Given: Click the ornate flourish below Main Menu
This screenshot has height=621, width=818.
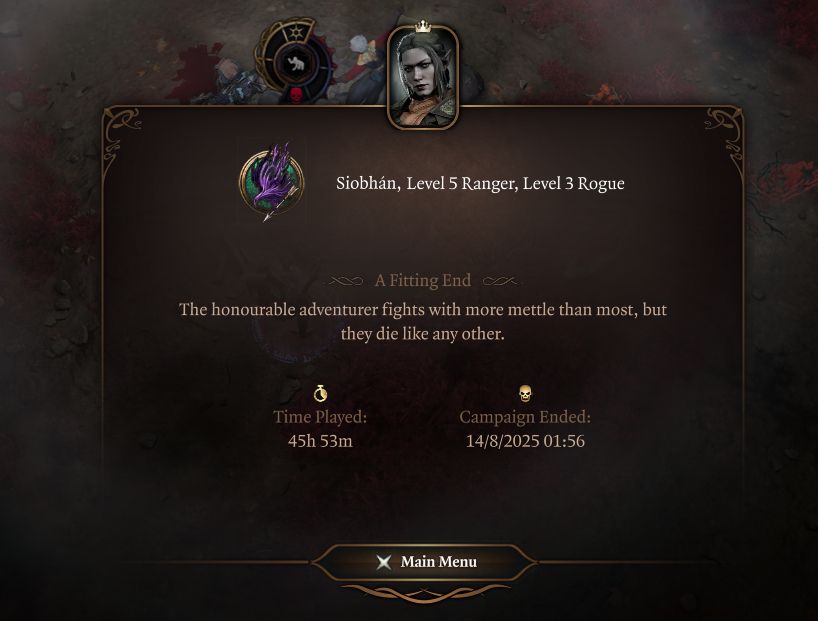Looking at the screenshot, I should coord(424,593).
